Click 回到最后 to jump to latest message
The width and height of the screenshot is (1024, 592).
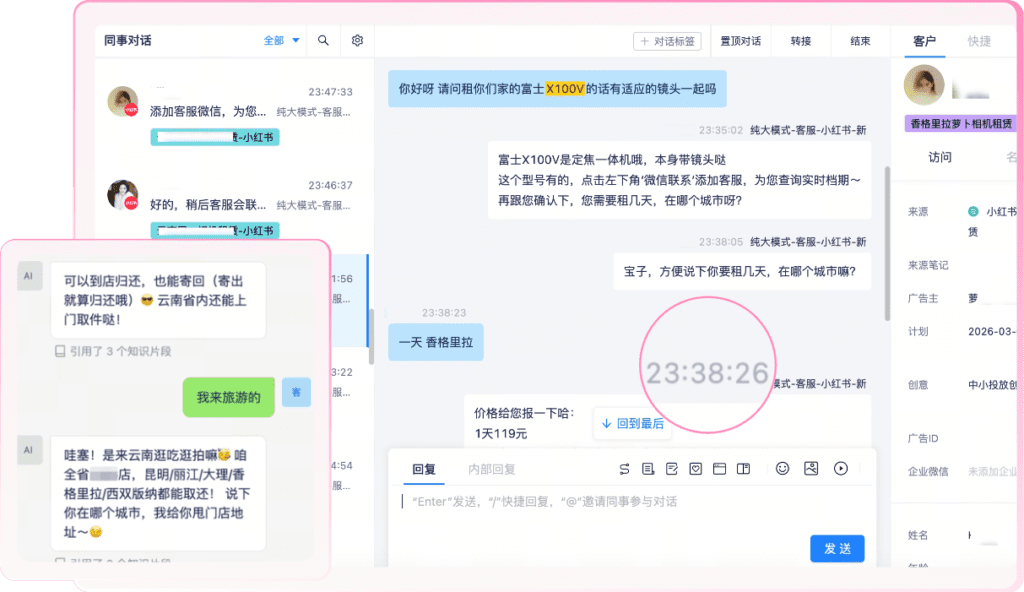(x=632, y=423)
